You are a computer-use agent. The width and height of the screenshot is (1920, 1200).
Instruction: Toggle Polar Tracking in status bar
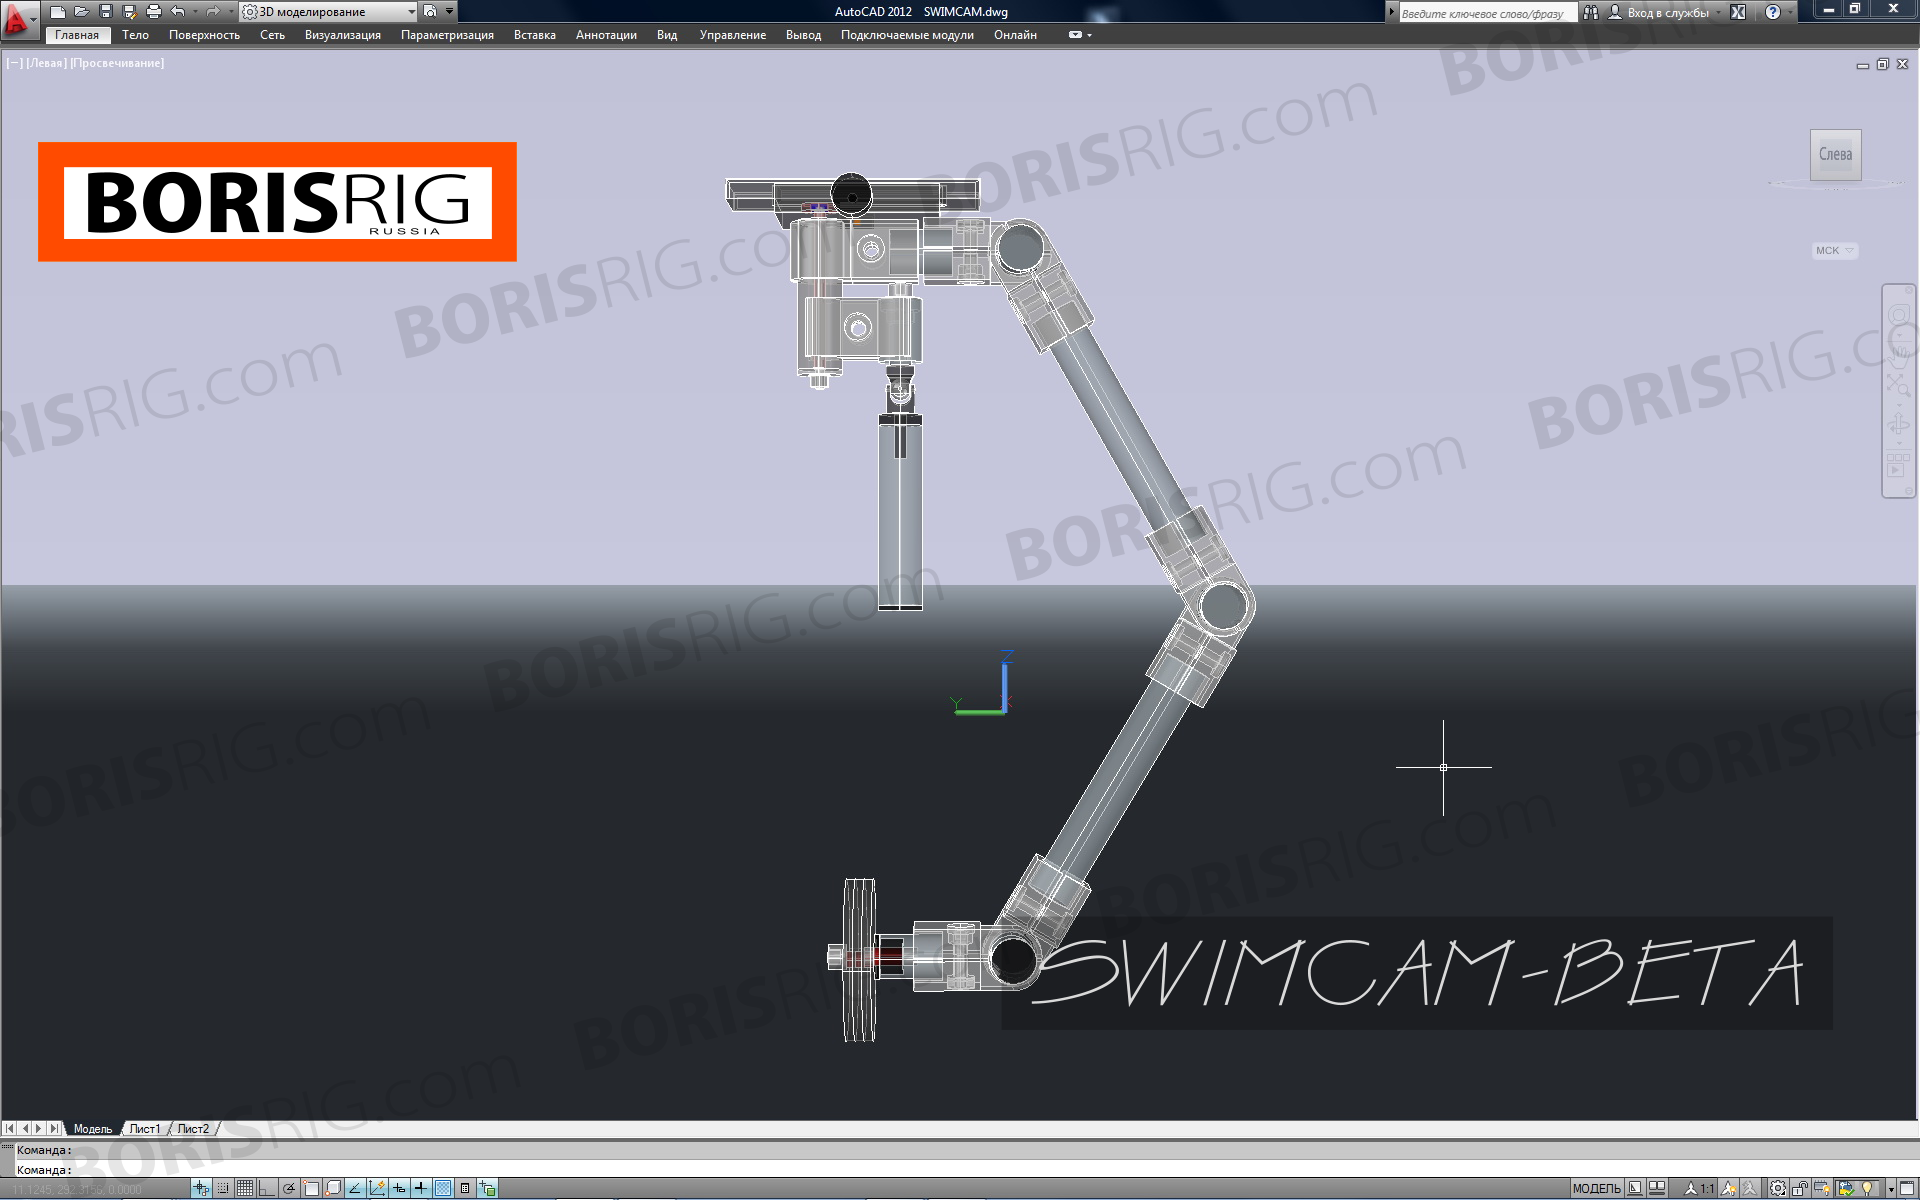pos(289,1189)
